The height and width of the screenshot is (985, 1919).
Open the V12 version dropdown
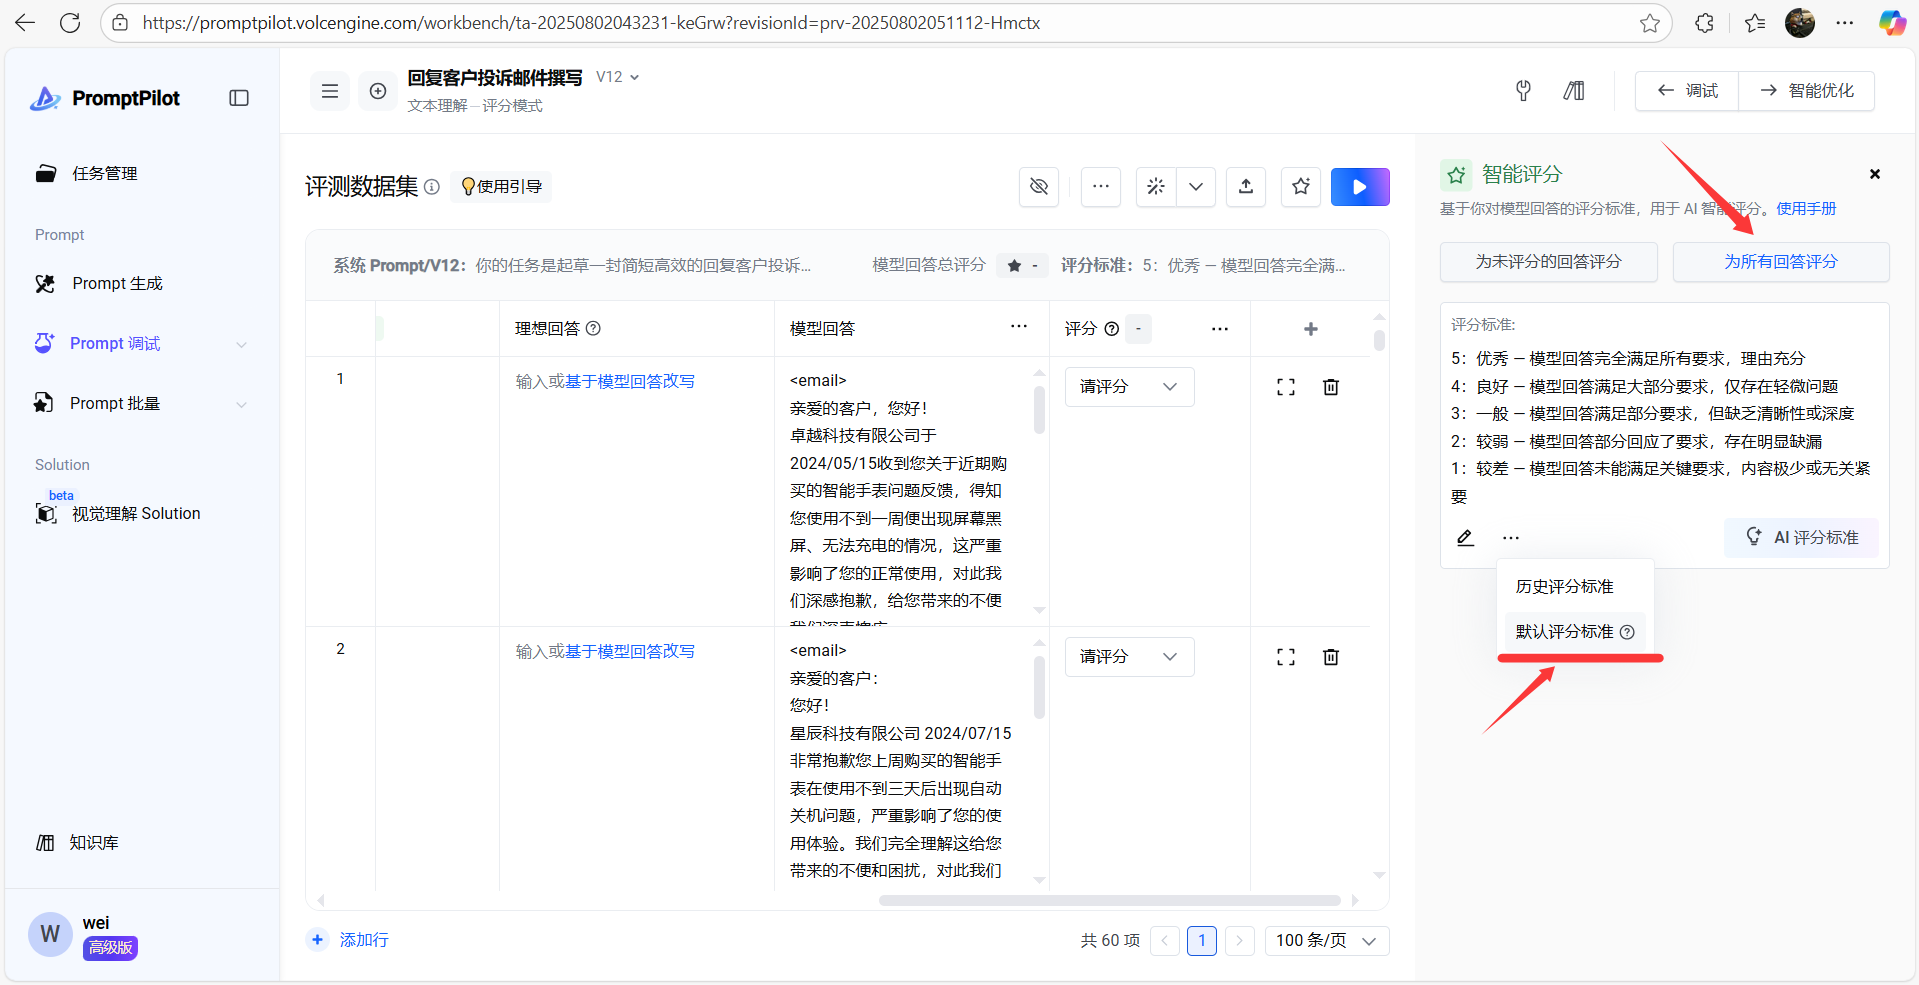tap(618, 77)
